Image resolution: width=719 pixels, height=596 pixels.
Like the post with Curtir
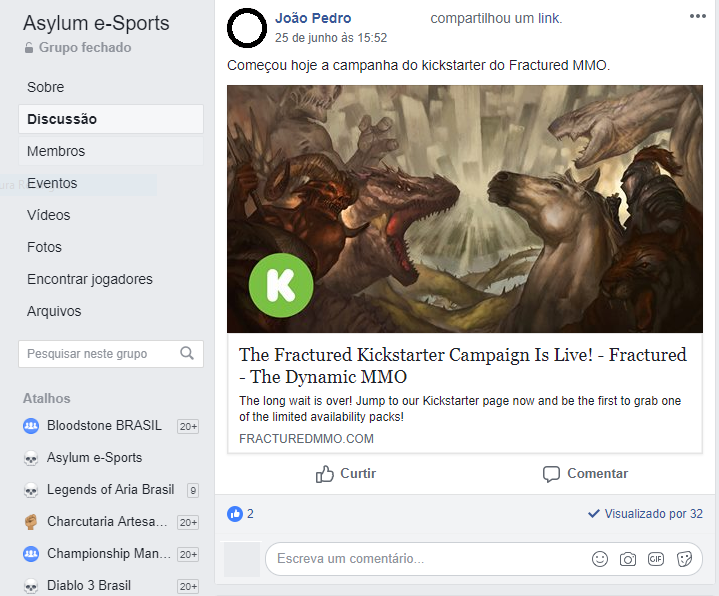[x=345, y=474]
